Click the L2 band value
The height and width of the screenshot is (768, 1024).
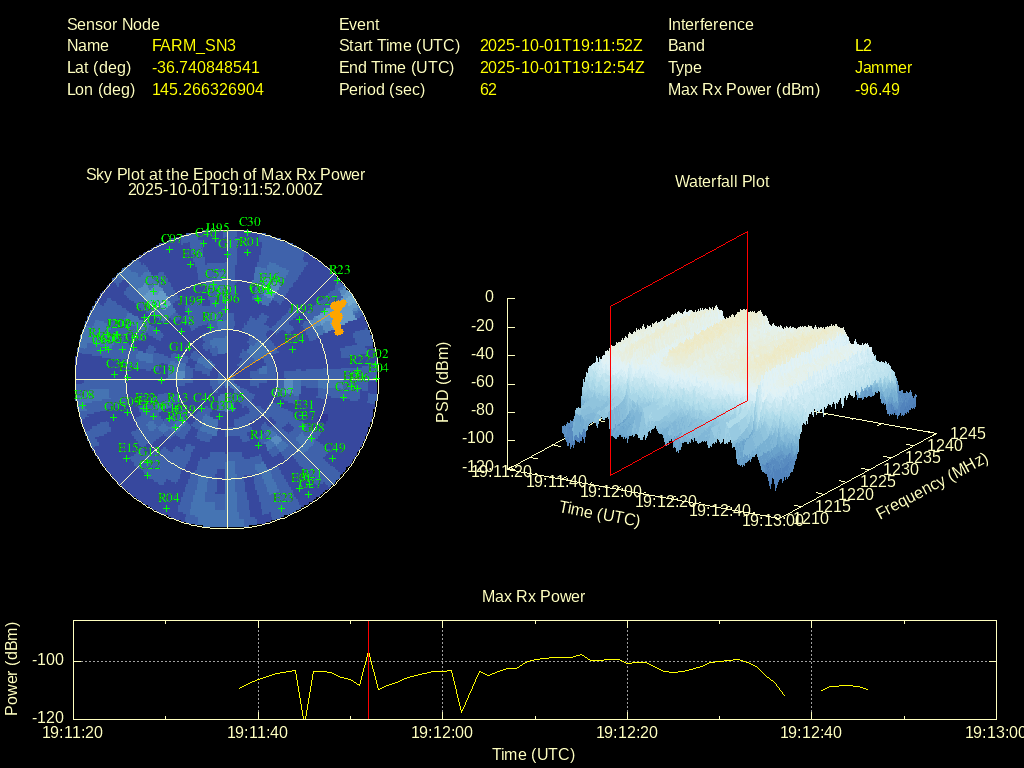[863, 46]
